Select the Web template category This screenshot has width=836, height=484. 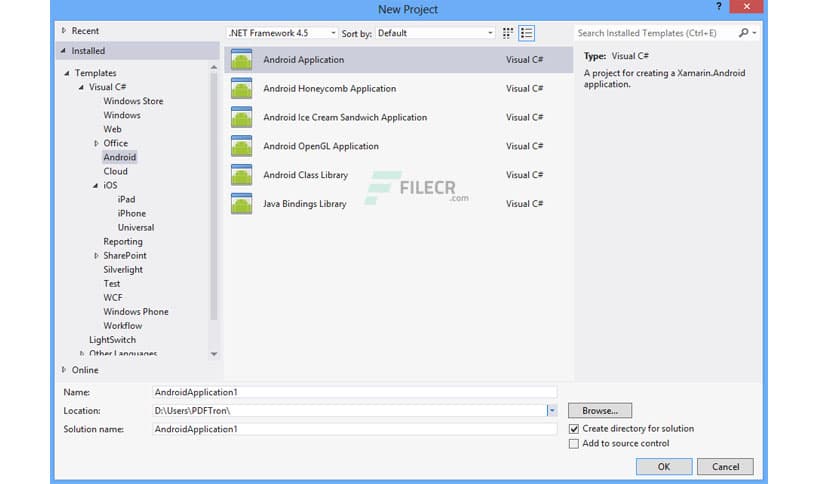[x=112, y=129]
